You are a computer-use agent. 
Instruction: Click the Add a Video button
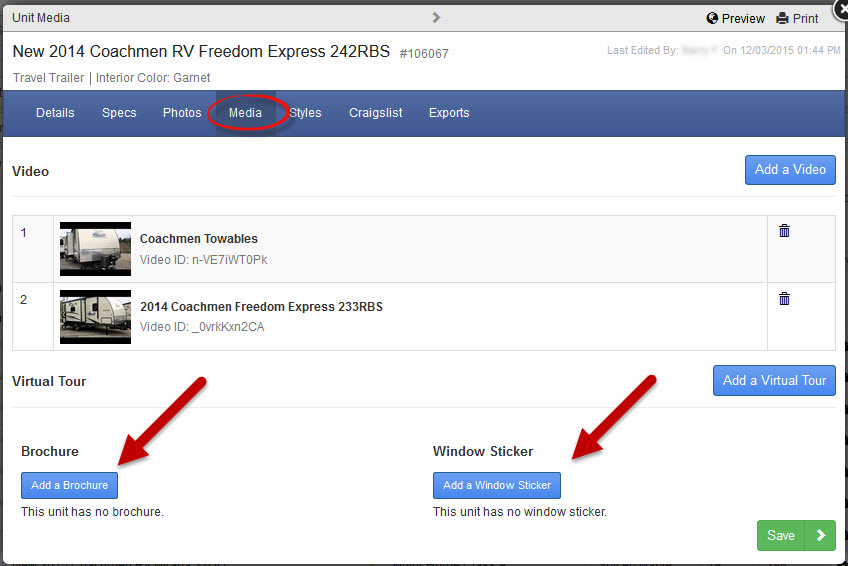click(x=790, y=170)
